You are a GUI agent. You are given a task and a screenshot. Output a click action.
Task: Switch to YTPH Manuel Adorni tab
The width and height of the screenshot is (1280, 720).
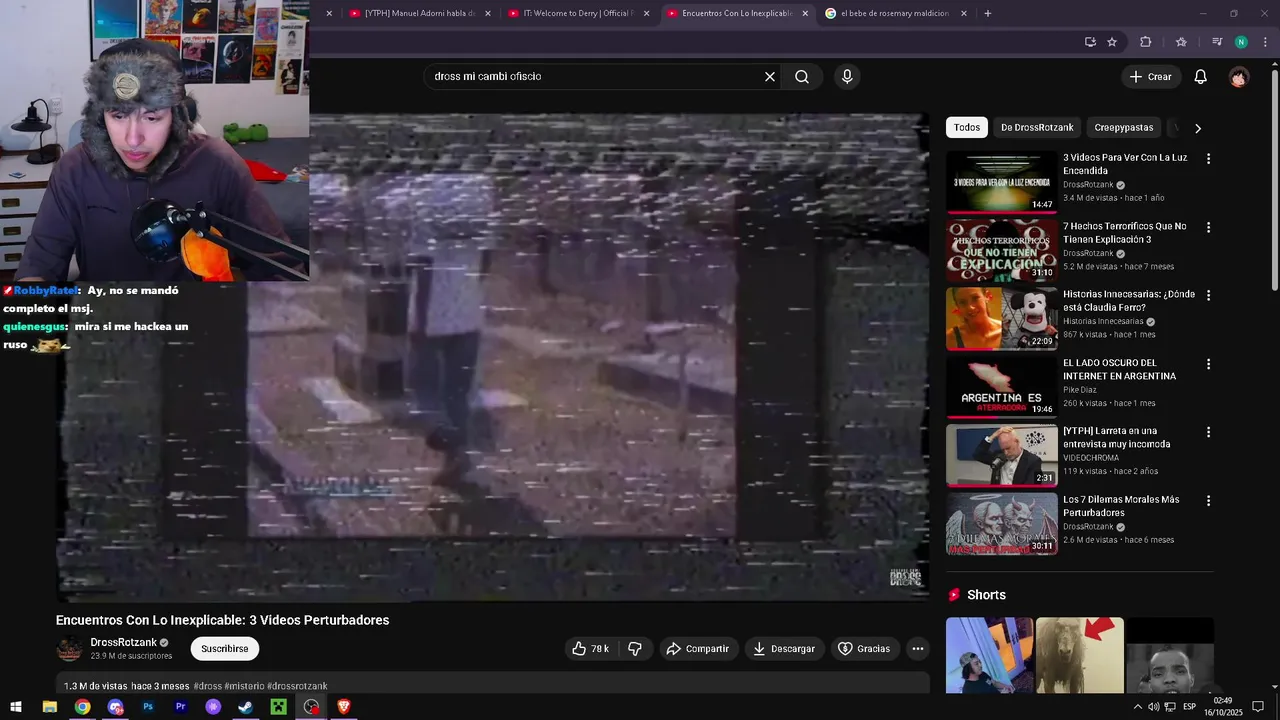tap(420, 13)
